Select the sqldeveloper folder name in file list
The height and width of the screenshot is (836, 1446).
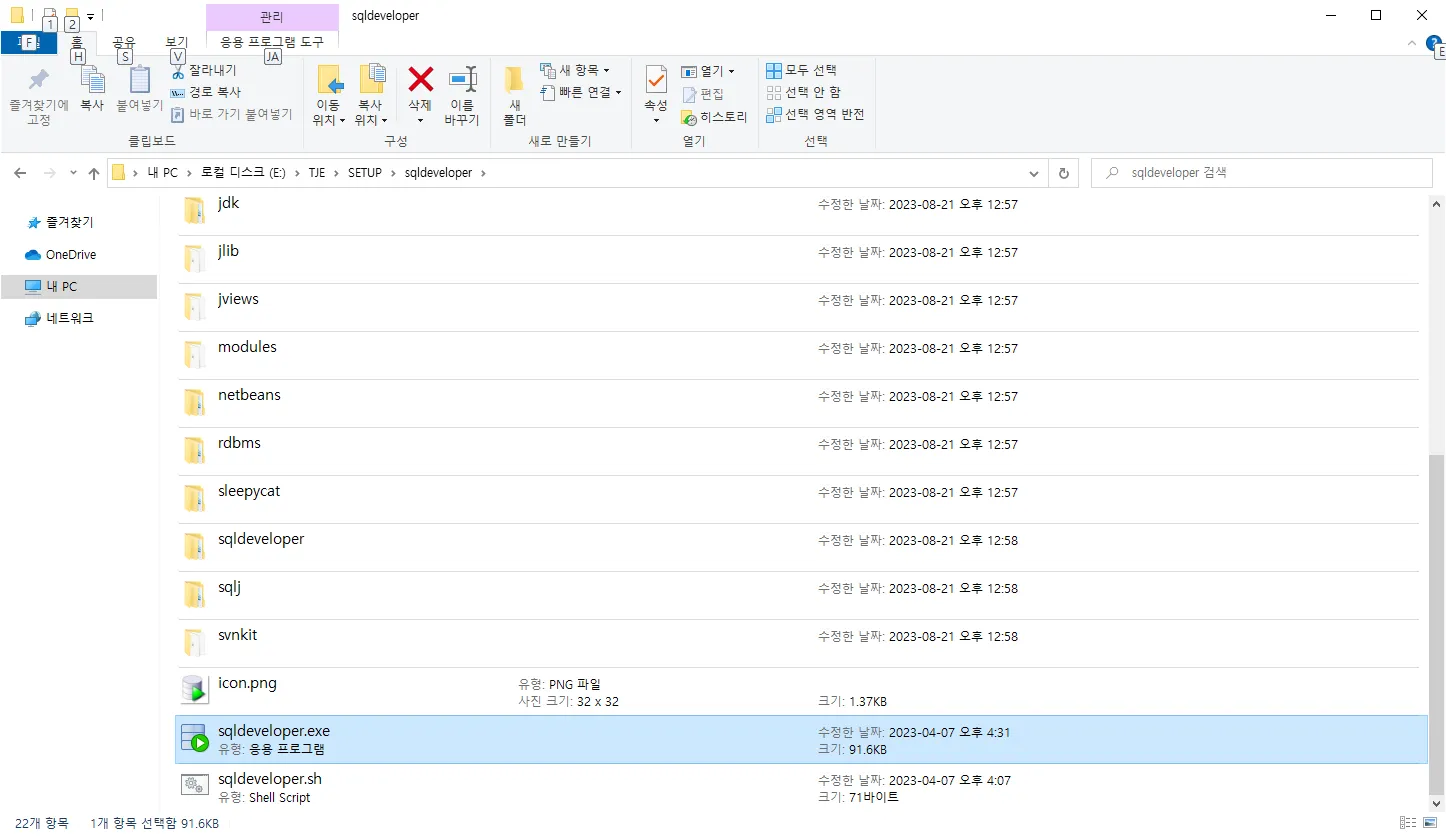(x=261, y=539)
